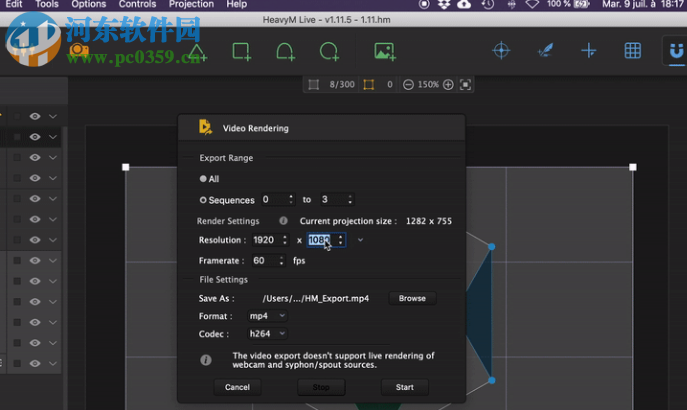Image resolution: width=687 pixels, height=410 pixels.
Task: Click the Framerate 60 stepper arrows
Action: click(281, 261)
